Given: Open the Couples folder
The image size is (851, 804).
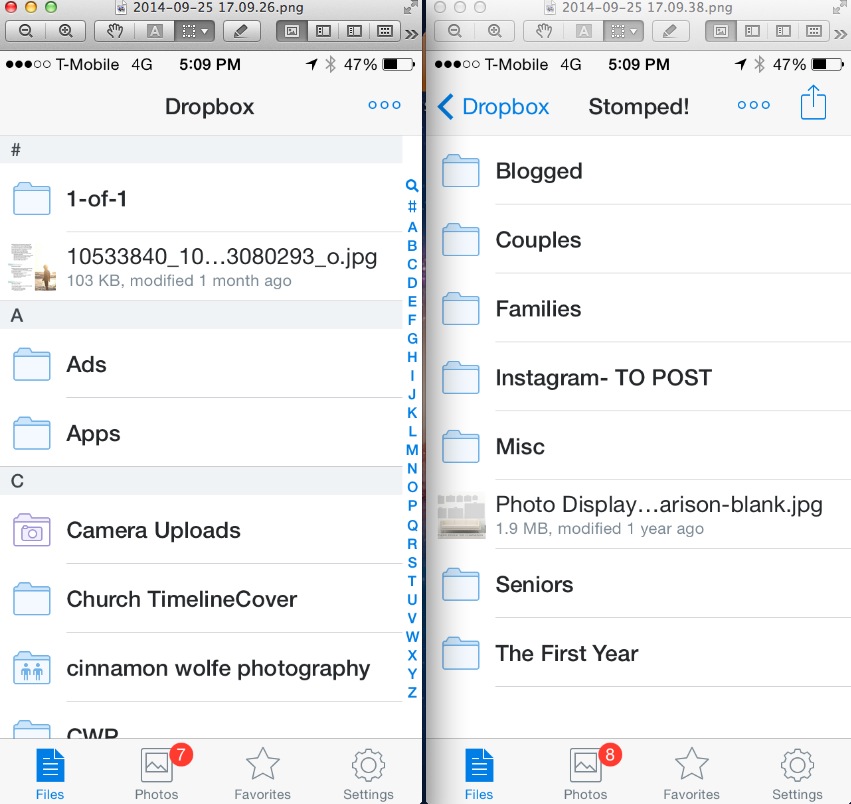Looking at the screenshot, I should [x=639, y=239].
